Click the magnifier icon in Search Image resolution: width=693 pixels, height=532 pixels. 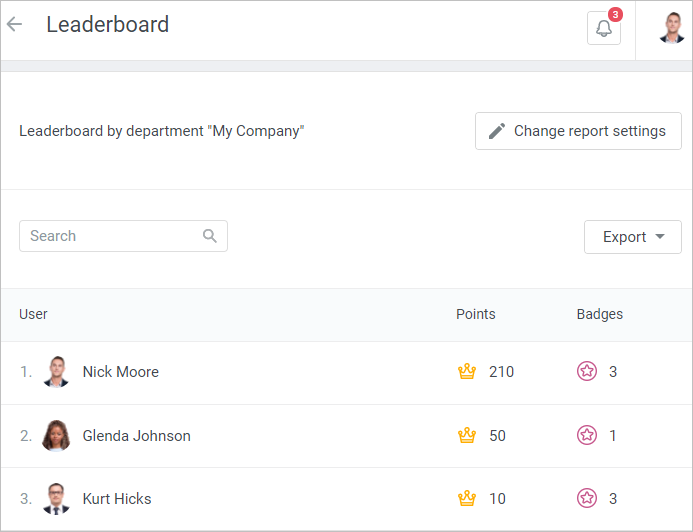(x=210, y=236)
